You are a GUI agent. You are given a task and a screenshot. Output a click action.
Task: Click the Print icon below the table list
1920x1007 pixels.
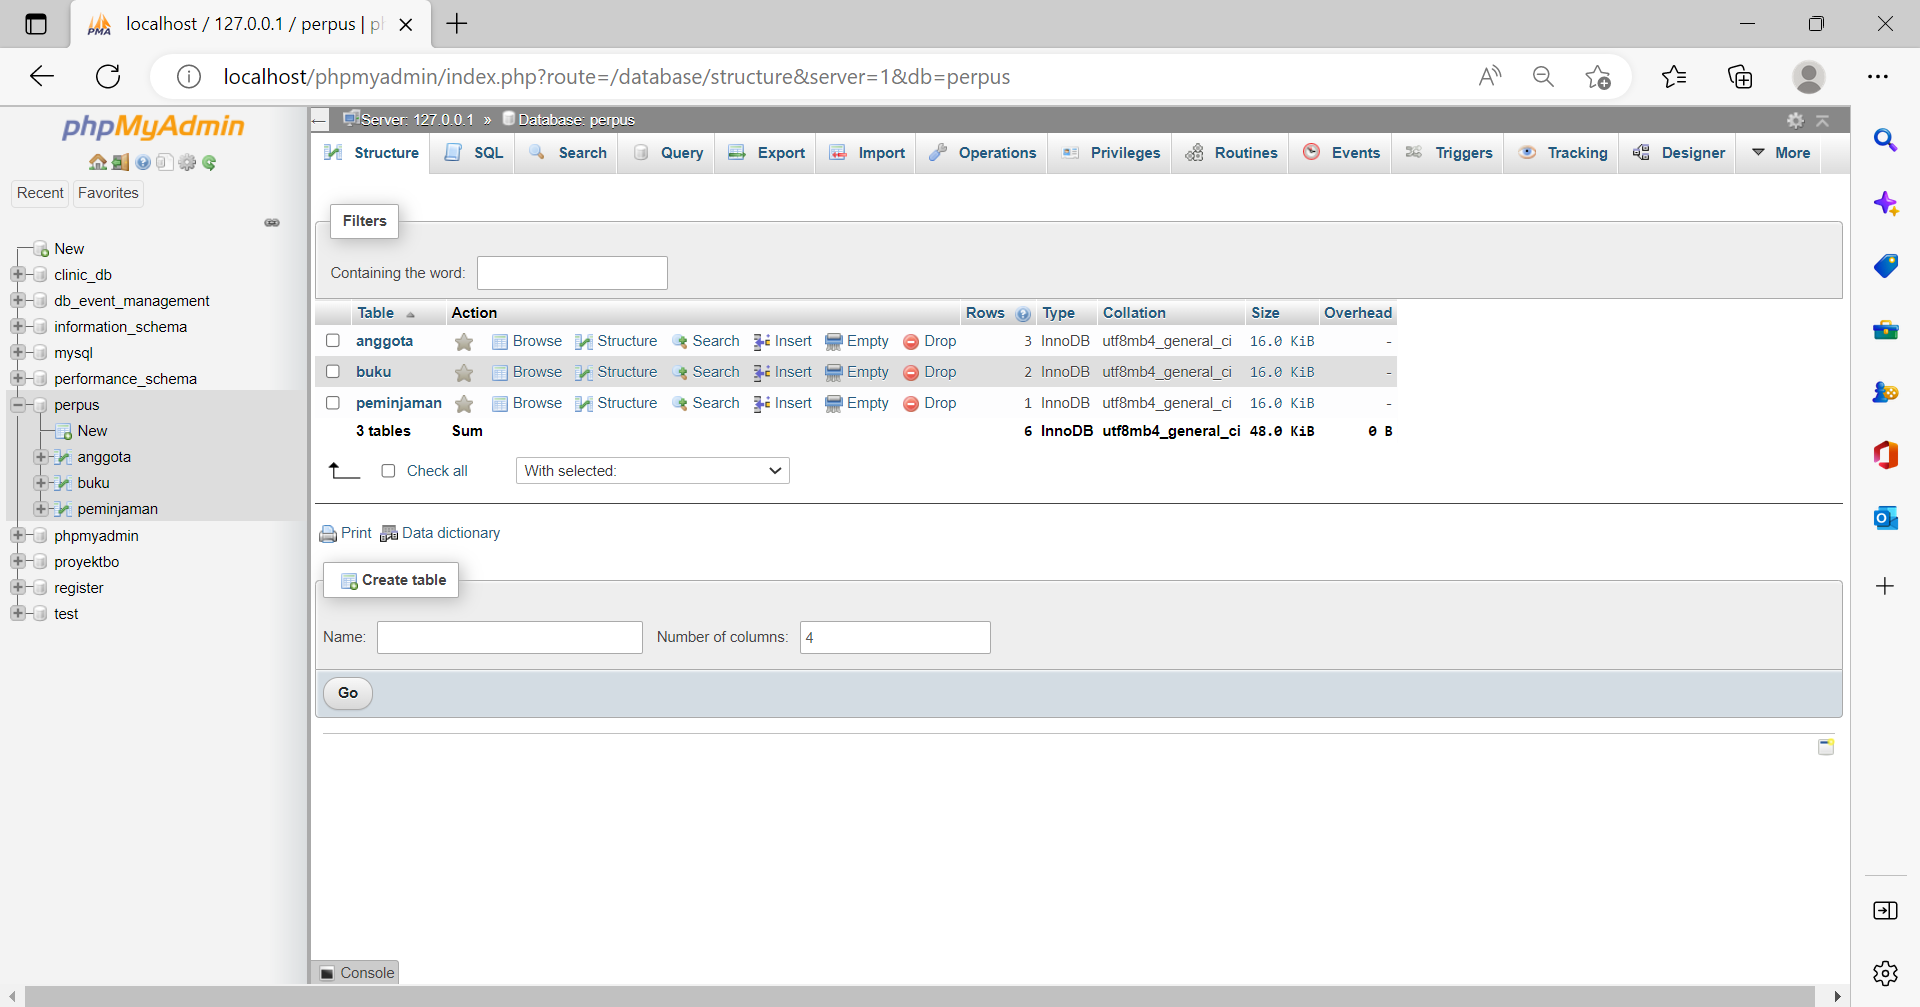coord(343,533)
